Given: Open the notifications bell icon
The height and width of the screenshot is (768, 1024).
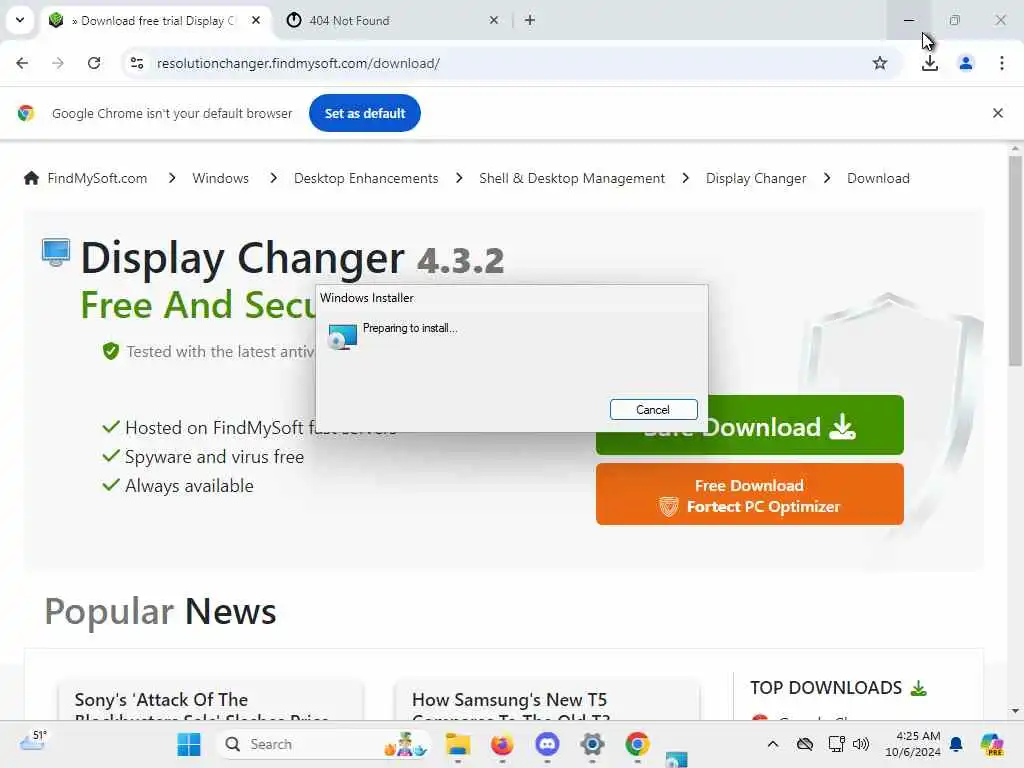Looking at the screenshot, I should click(955, 744).
